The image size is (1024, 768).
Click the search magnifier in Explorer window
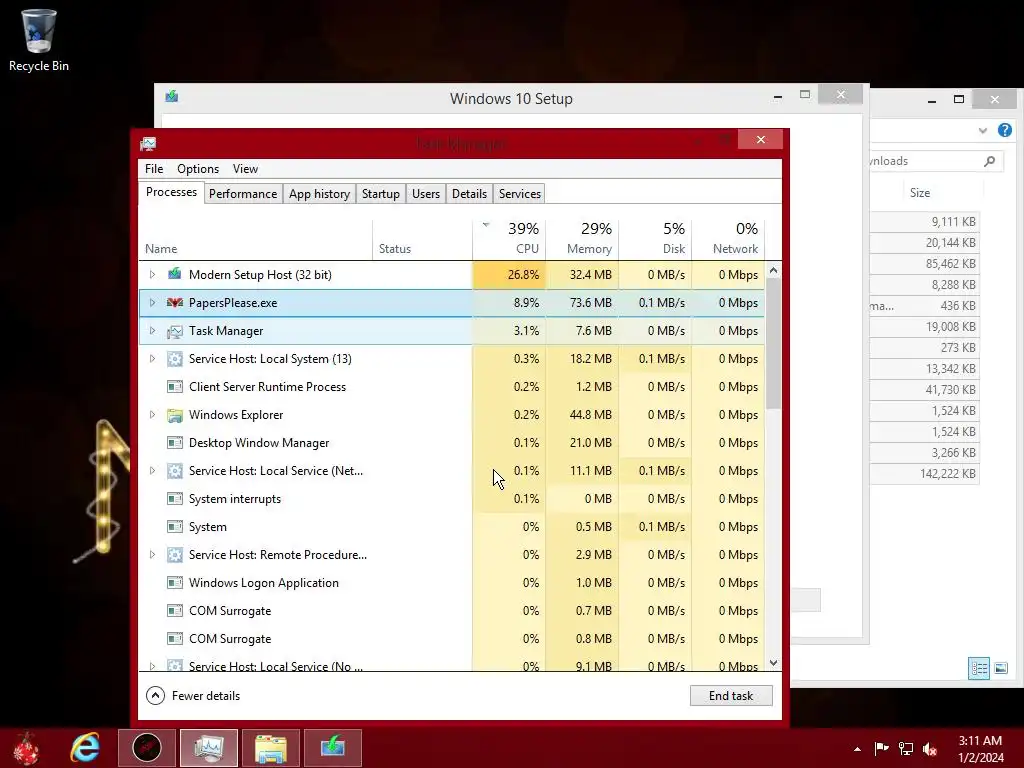tap(989, 161)
